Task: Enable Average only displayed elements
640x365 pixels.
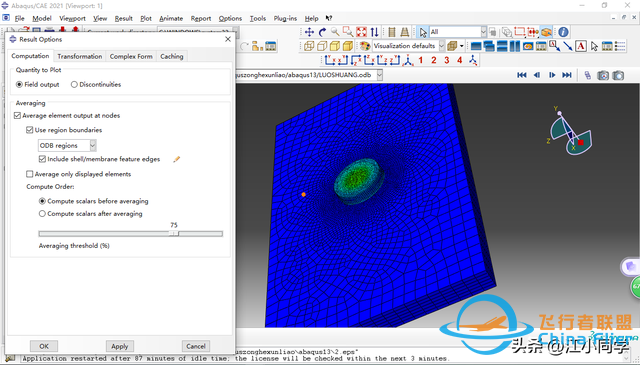Action: tap(29, 174)
